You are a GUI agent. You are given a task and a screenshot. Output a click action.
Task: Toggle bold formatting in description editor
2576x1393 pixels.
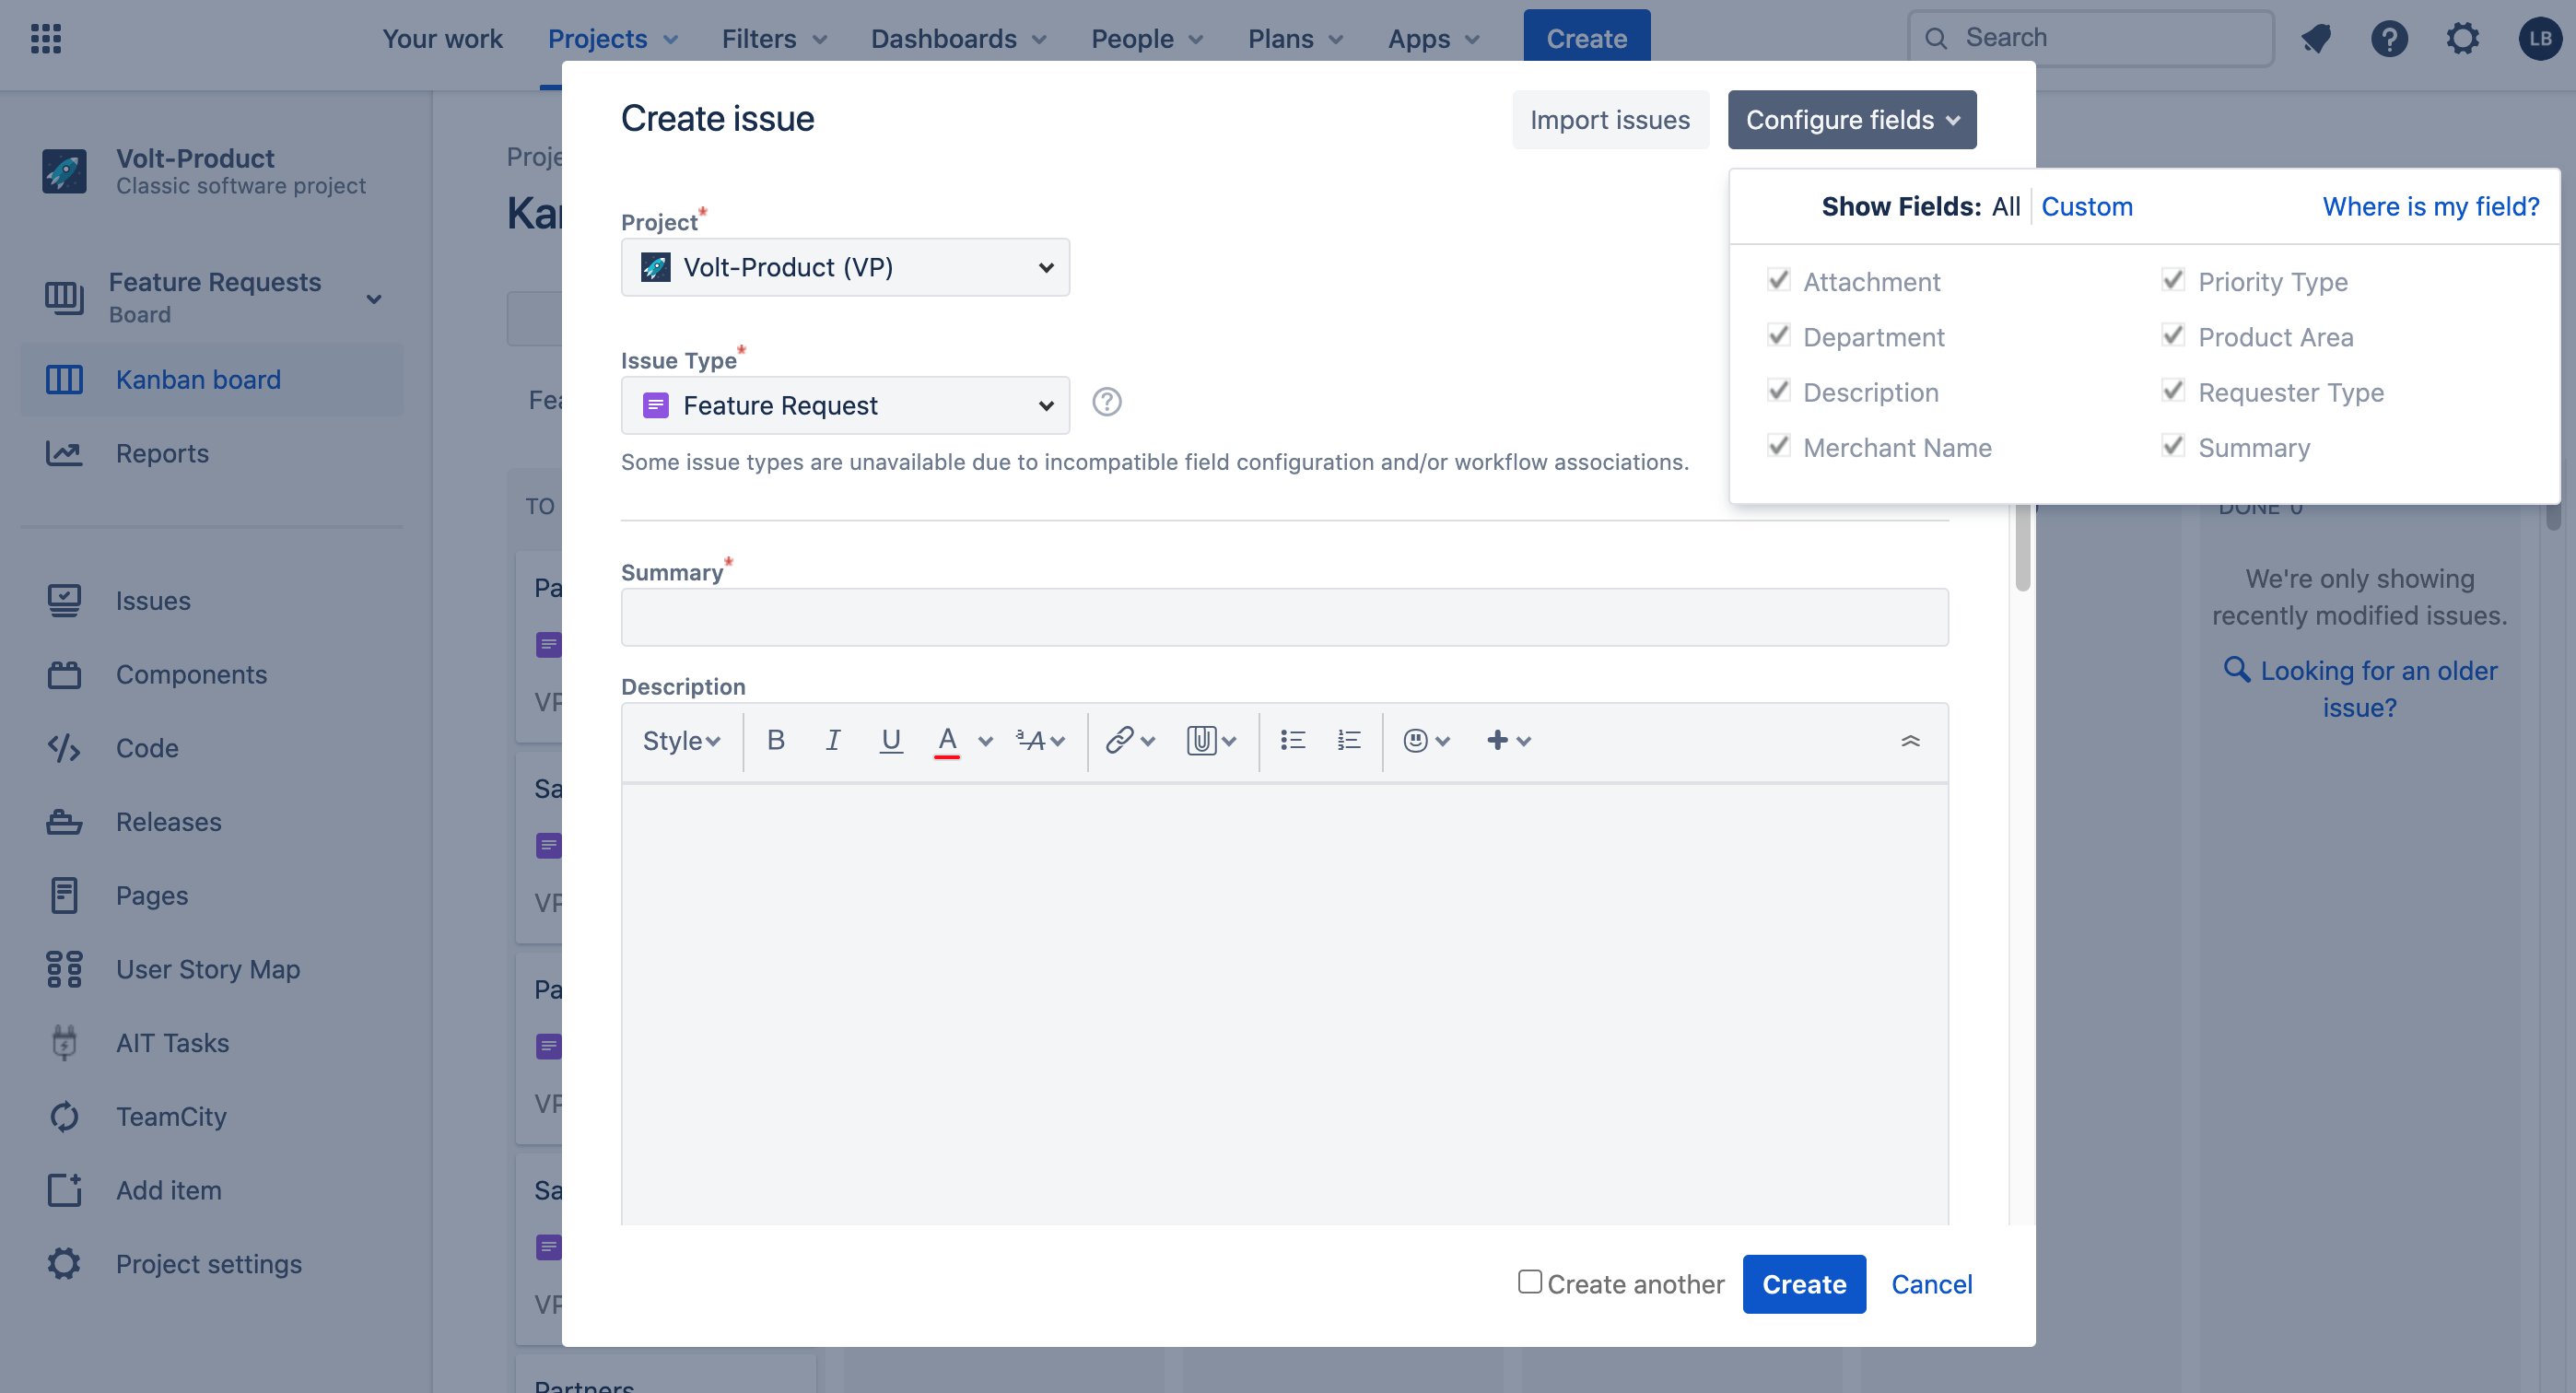point(775,740)
